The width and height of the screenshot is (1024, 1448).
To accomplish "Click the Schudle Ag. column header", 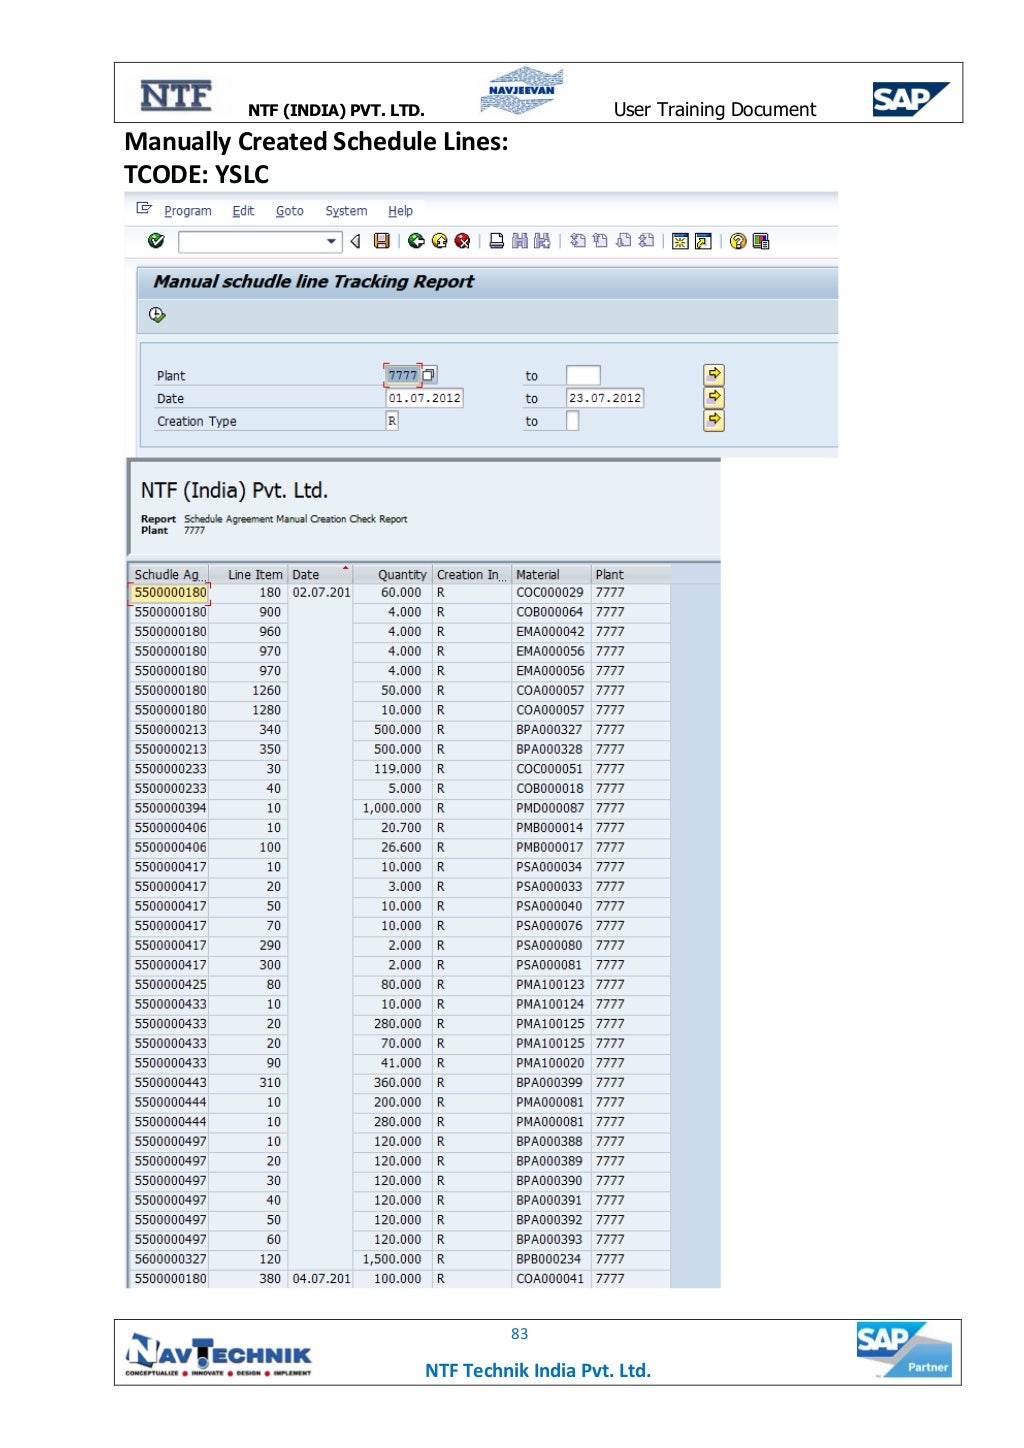I will [x=168, y=574].
